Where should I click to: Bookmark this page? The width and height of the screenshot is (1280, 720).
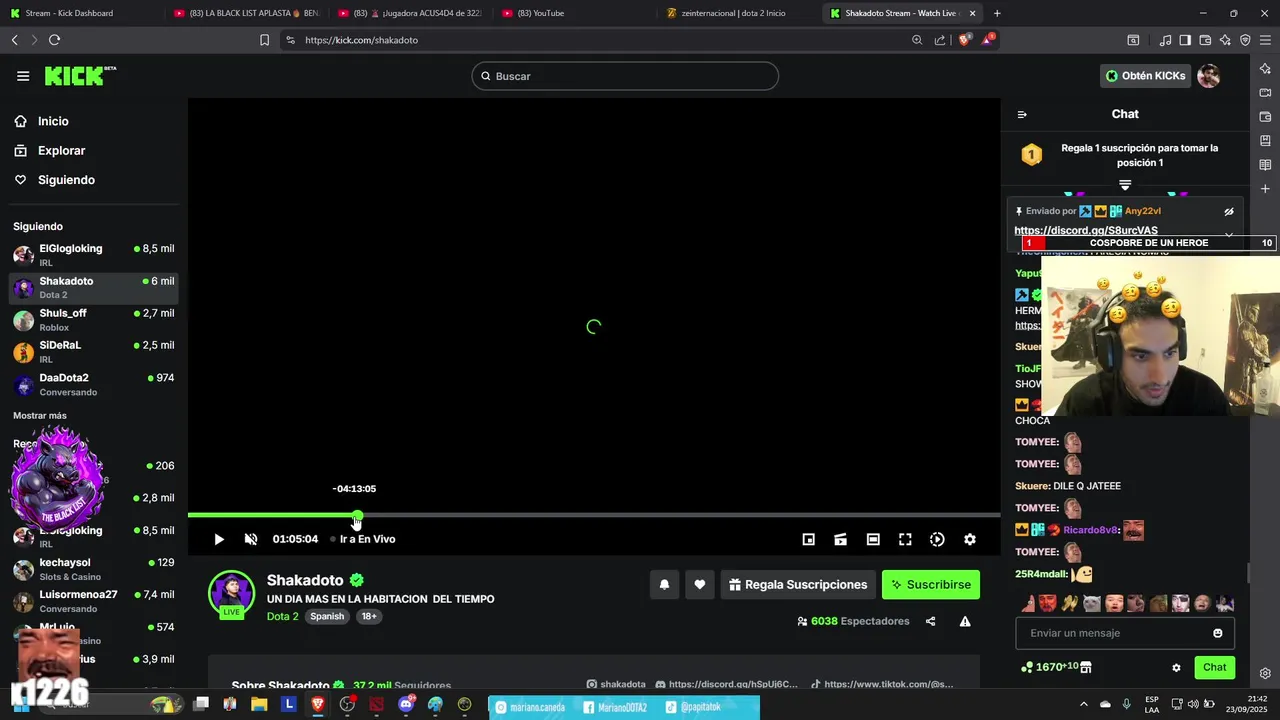264,40
